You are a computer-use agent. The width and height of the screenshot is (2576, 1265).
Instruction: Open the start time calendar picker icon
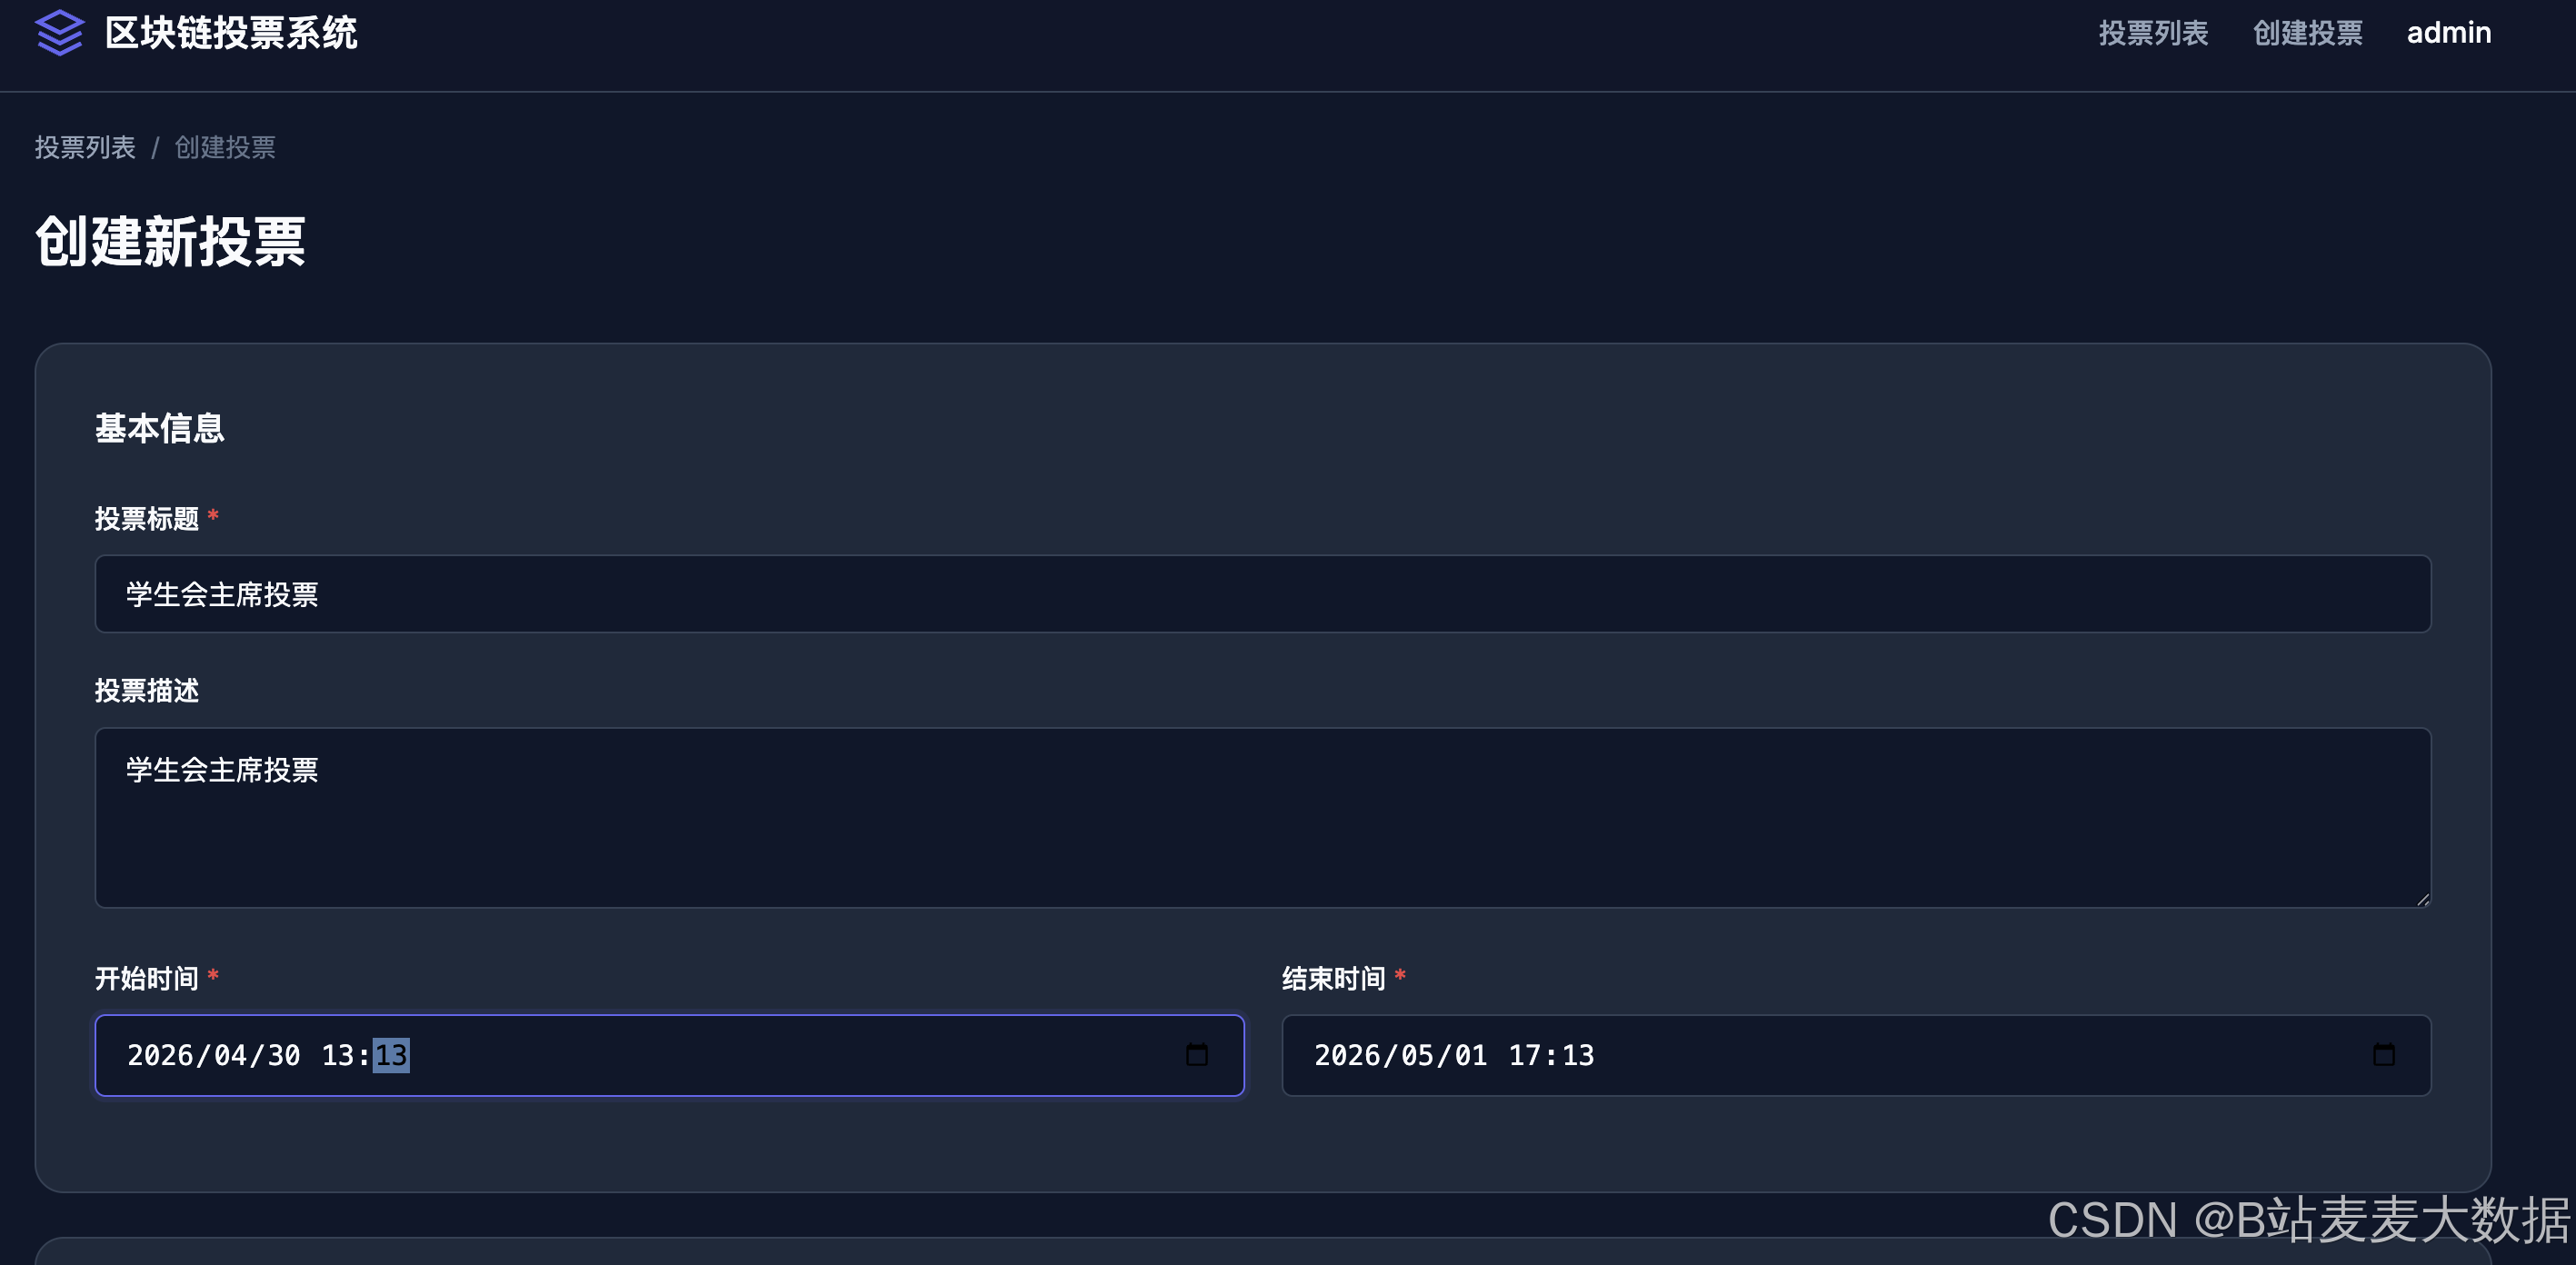[x=1196, y=1055]
